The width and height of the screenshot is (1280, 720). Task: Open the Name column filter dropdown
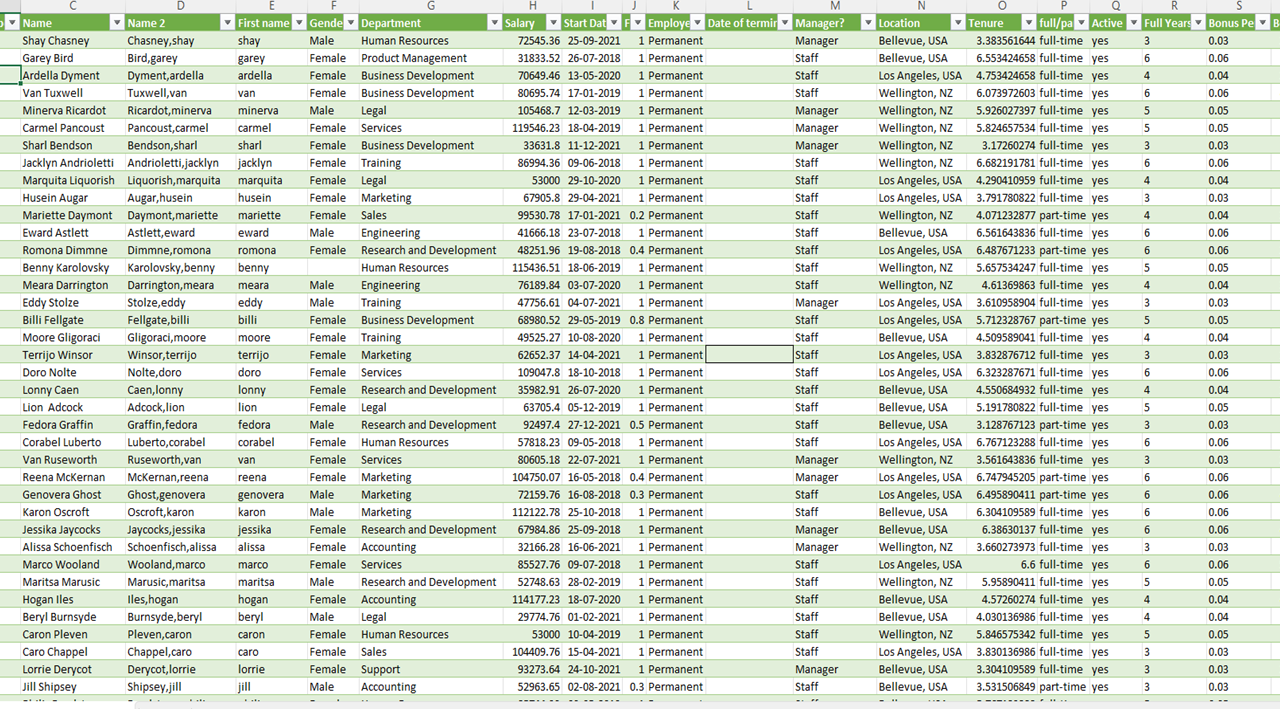[117, 23]
